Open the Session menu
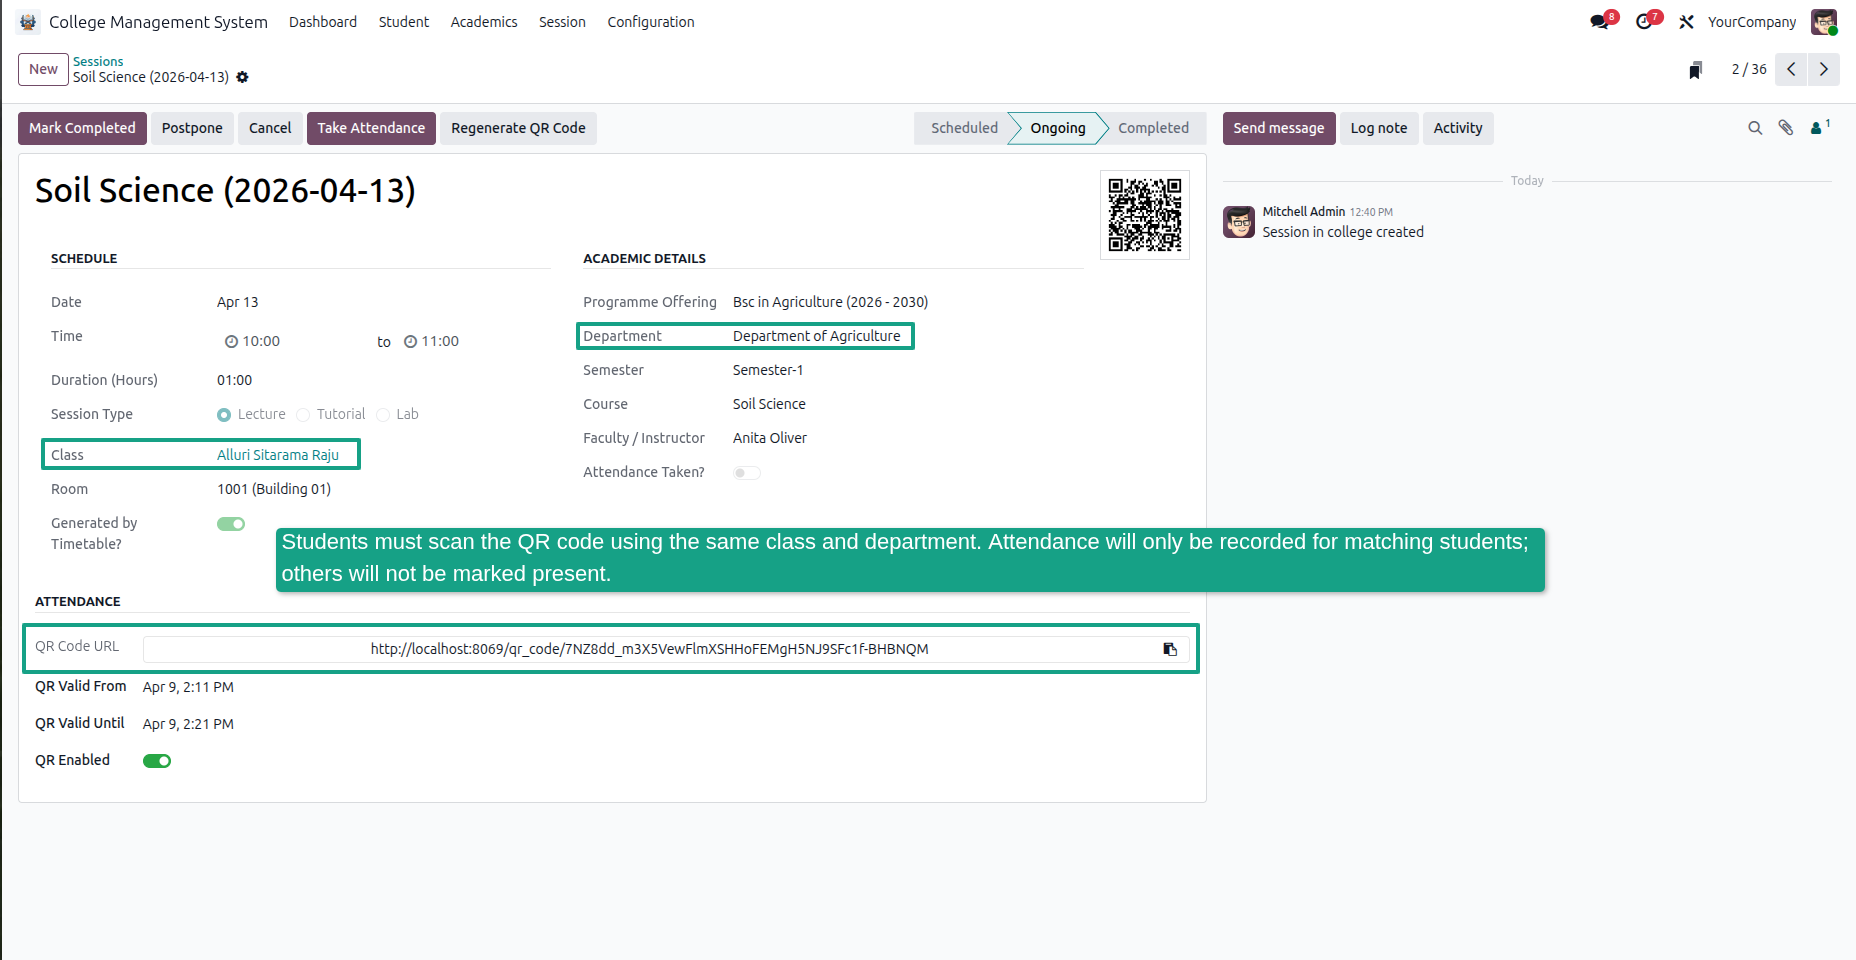The image size is (1856, 960). (562, 22)
